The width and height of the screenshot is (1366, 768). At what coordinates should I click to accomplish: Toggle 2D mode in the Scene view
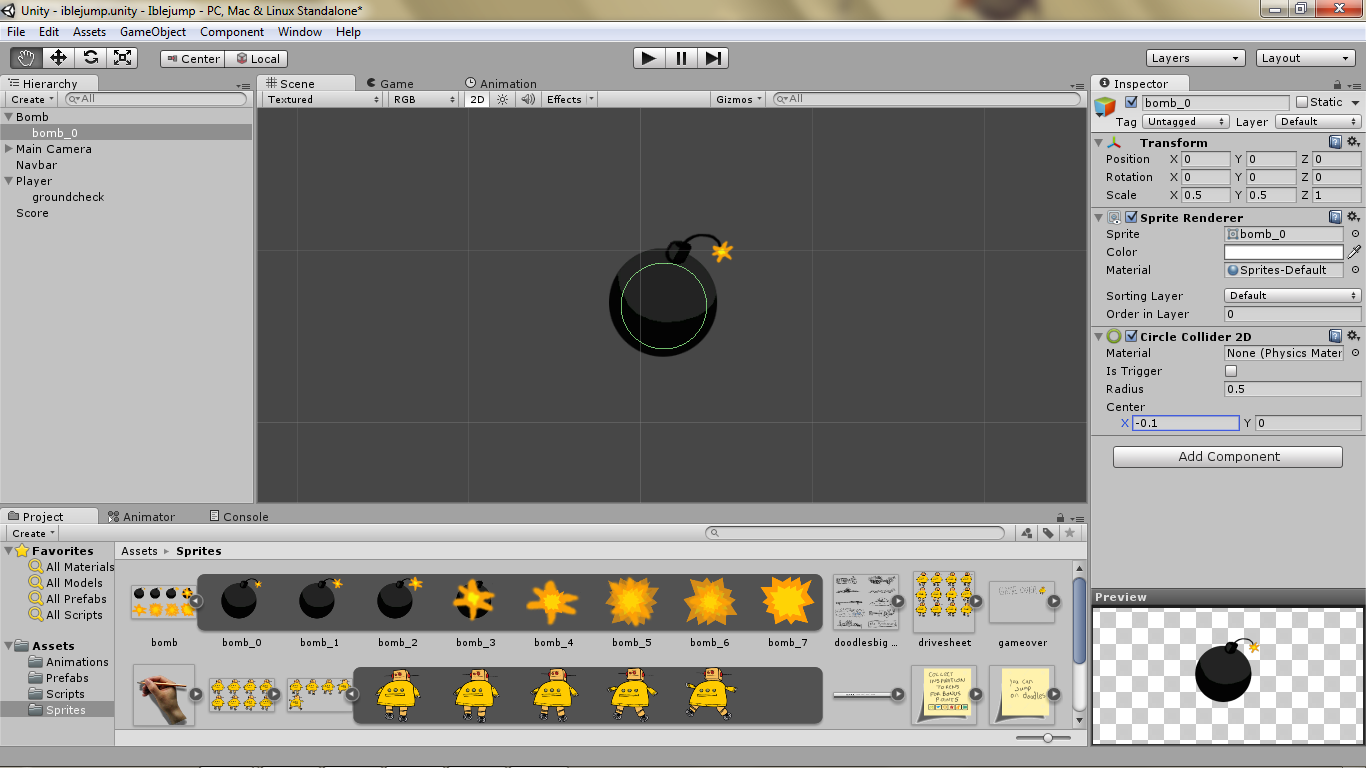tap(477, 99)
